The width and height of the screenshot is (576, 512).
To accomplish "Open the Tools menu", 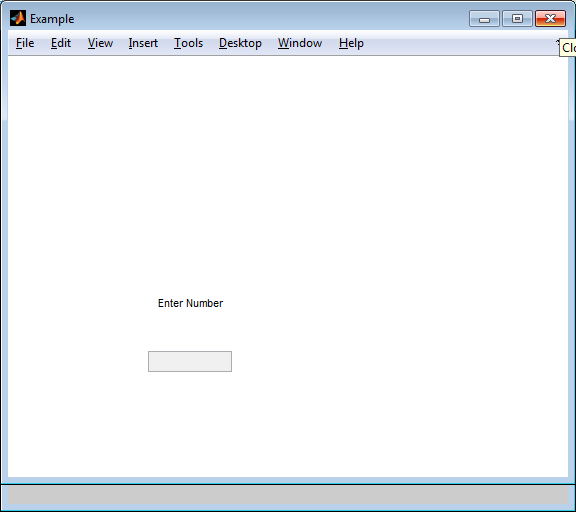I will [188, 43].
